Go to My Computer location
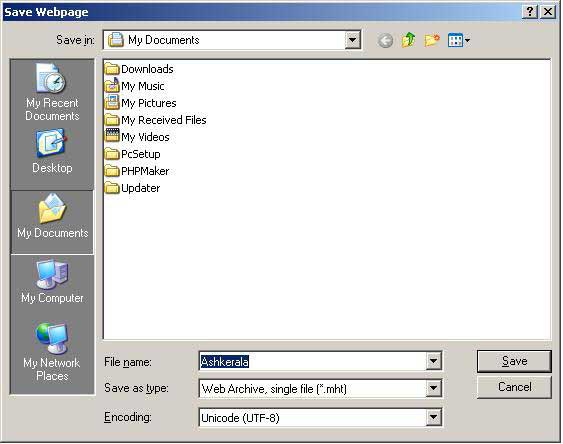Image resolution: width=563 pixels, height=444 pixels. pos(52,282)
